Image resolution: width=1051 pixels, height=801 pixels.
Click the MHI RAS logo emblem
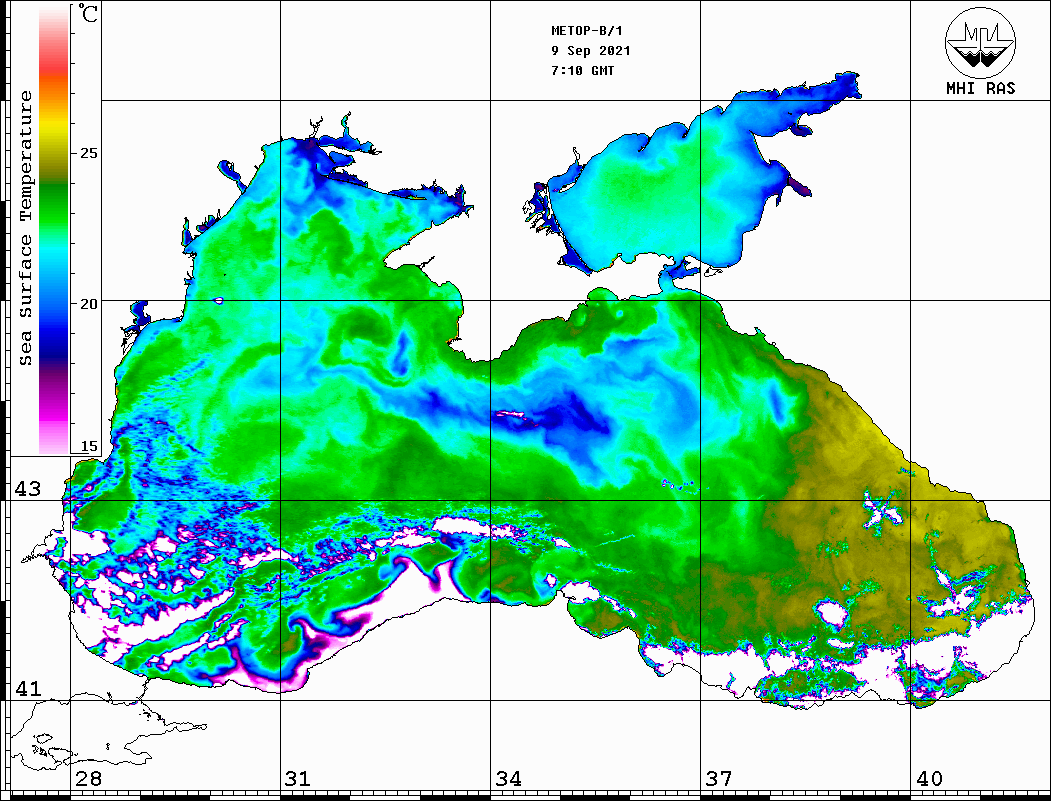981,42
